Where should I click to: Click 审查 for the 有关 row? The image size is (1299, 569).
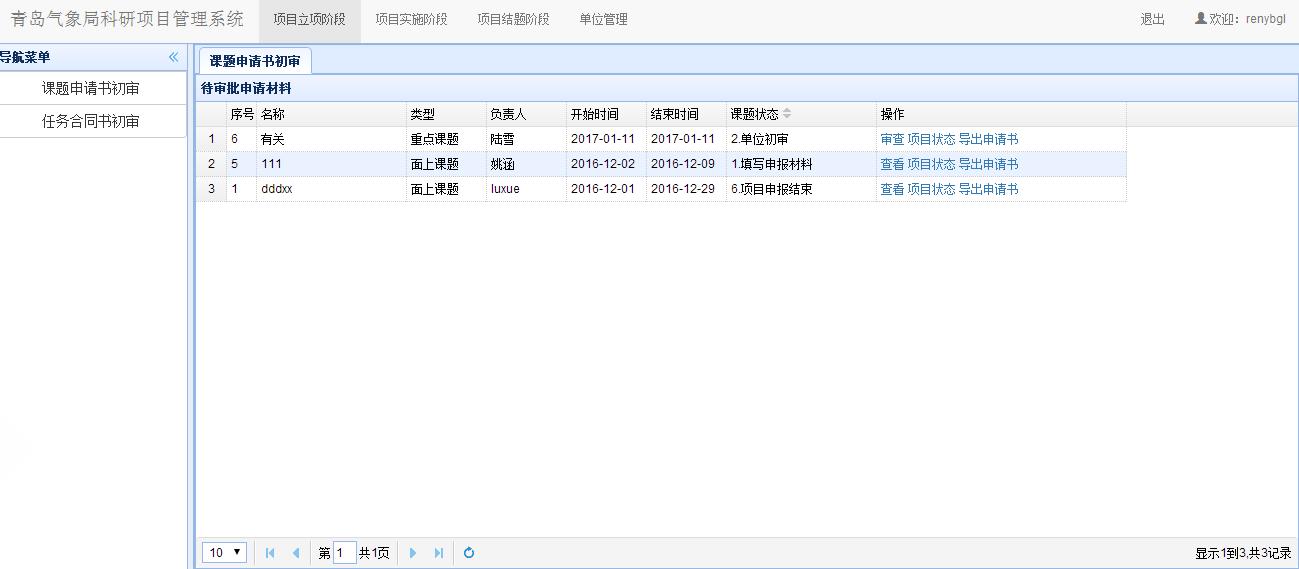point(892,139)
